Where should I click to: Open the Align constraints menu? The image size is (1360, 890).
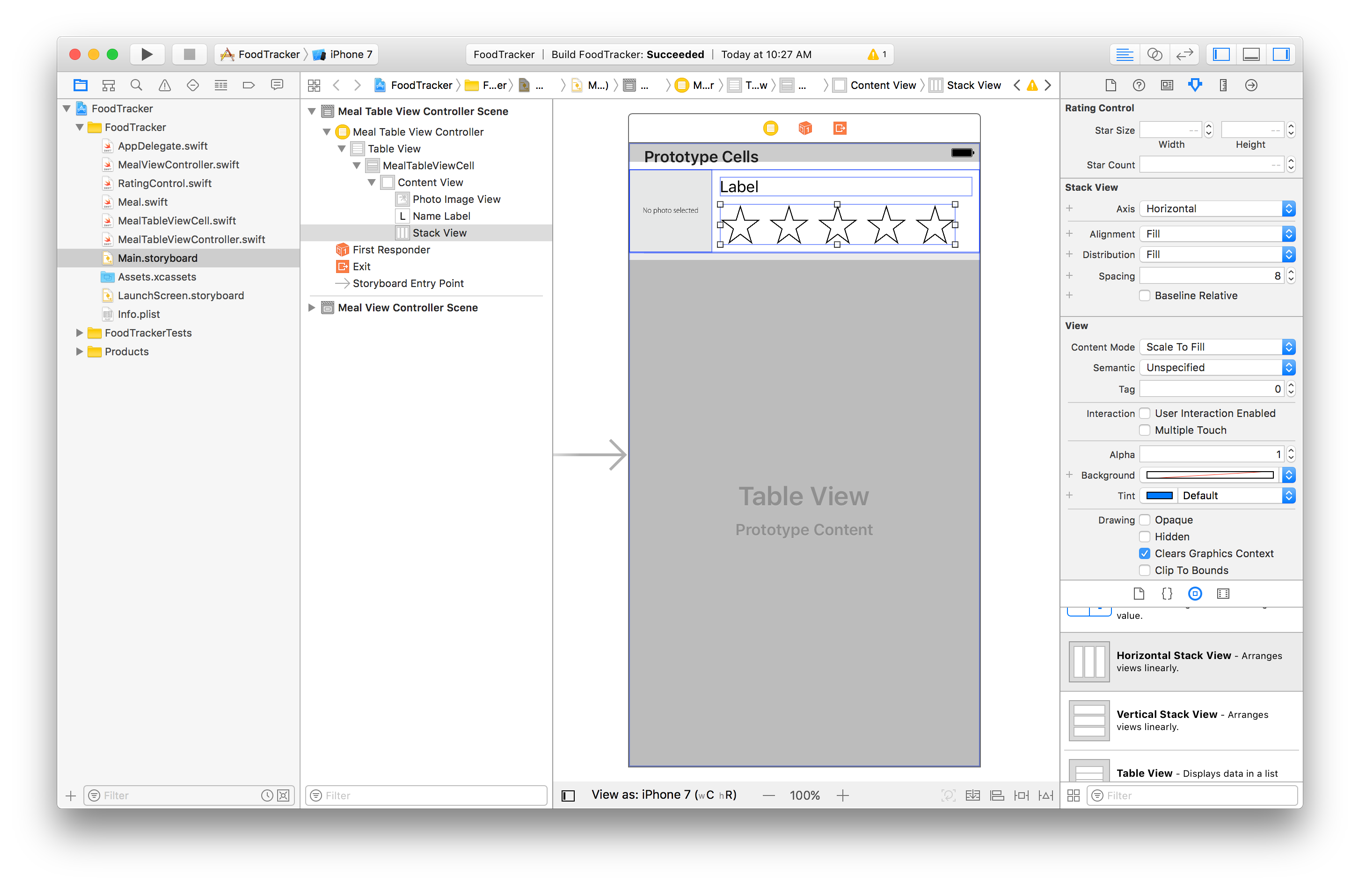pos(997,796)
